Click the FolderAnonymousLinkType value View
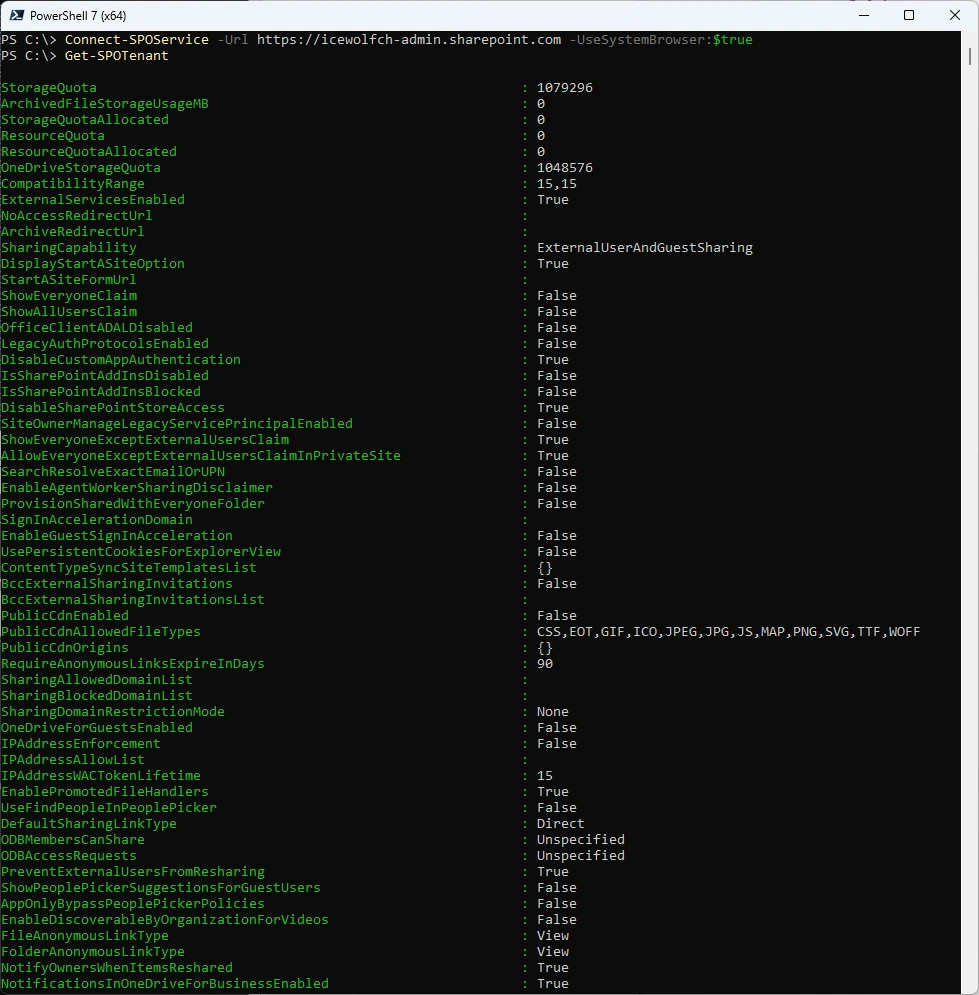The image size is (979, 995). [553, 951]
